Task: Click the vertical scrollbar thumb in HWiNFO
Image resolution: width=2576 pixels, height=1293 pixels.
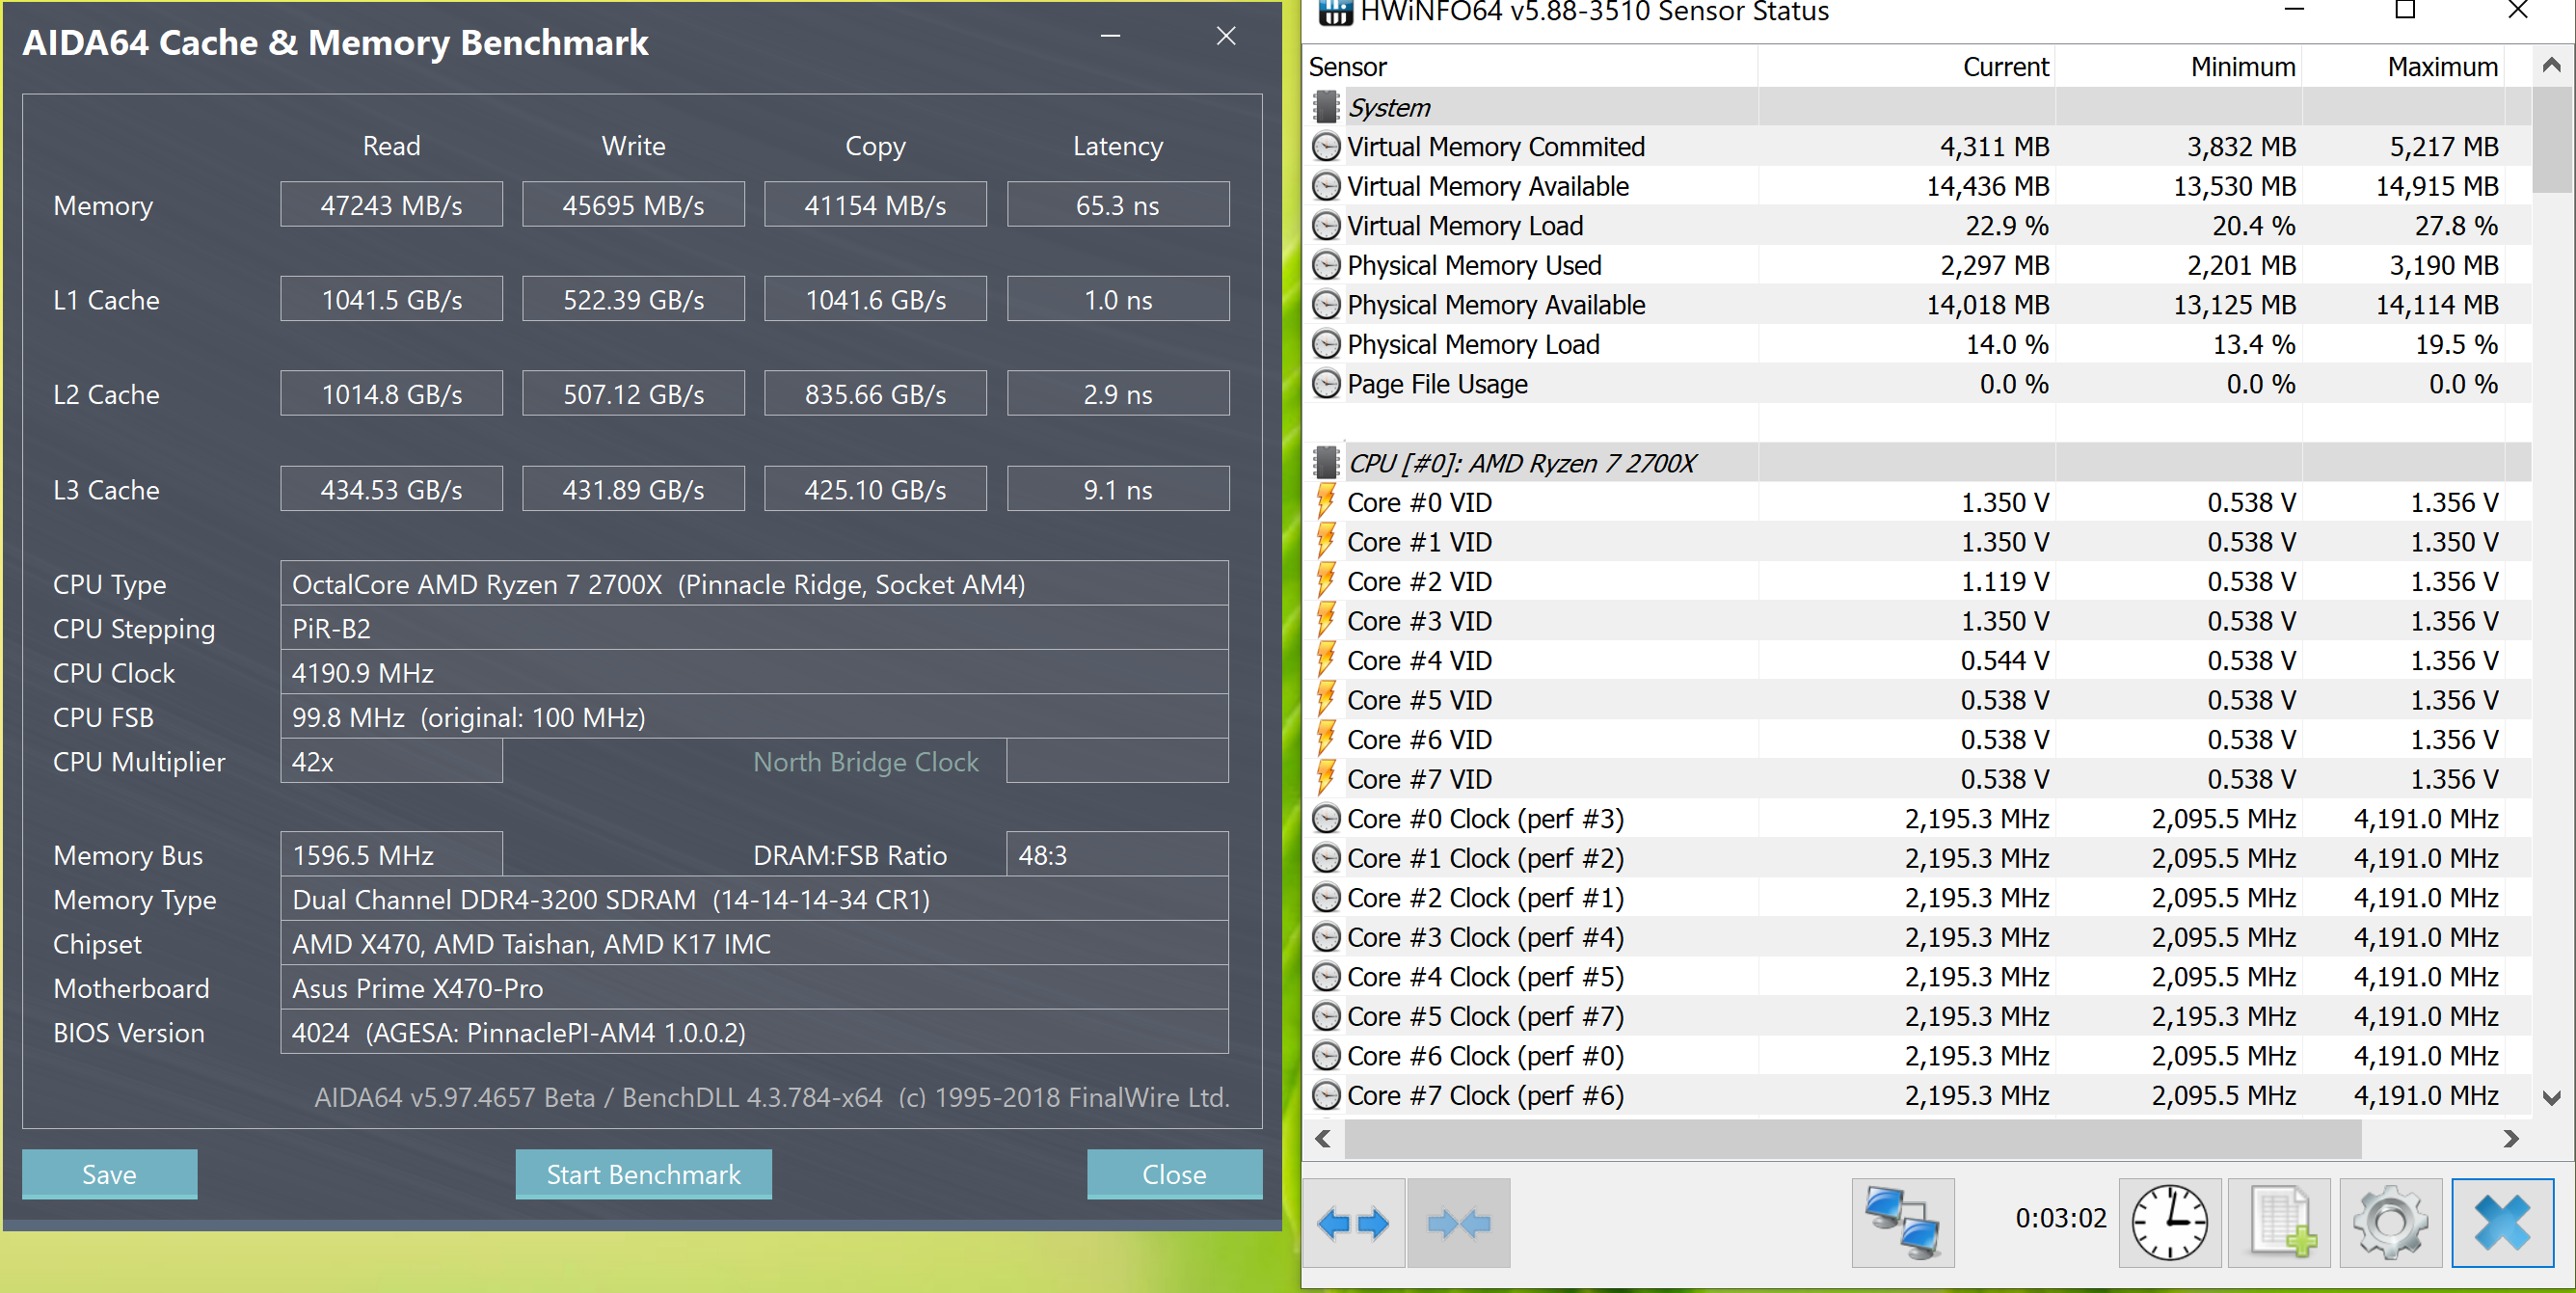Action: [x=2551, y=139]
